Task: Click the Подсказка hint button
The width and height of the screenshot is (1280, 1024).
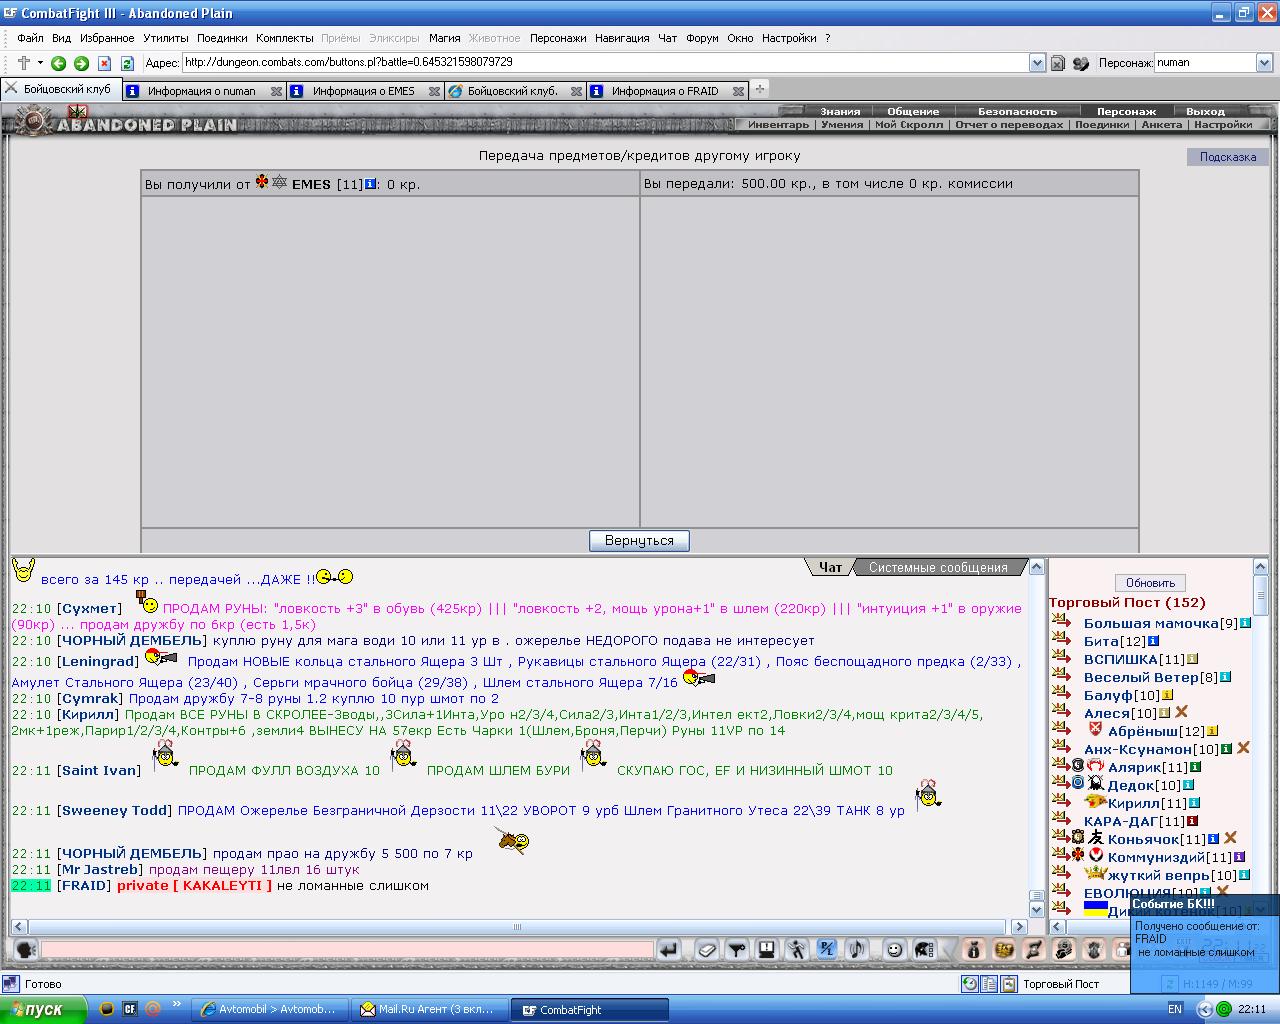Action: [1227, 157]
